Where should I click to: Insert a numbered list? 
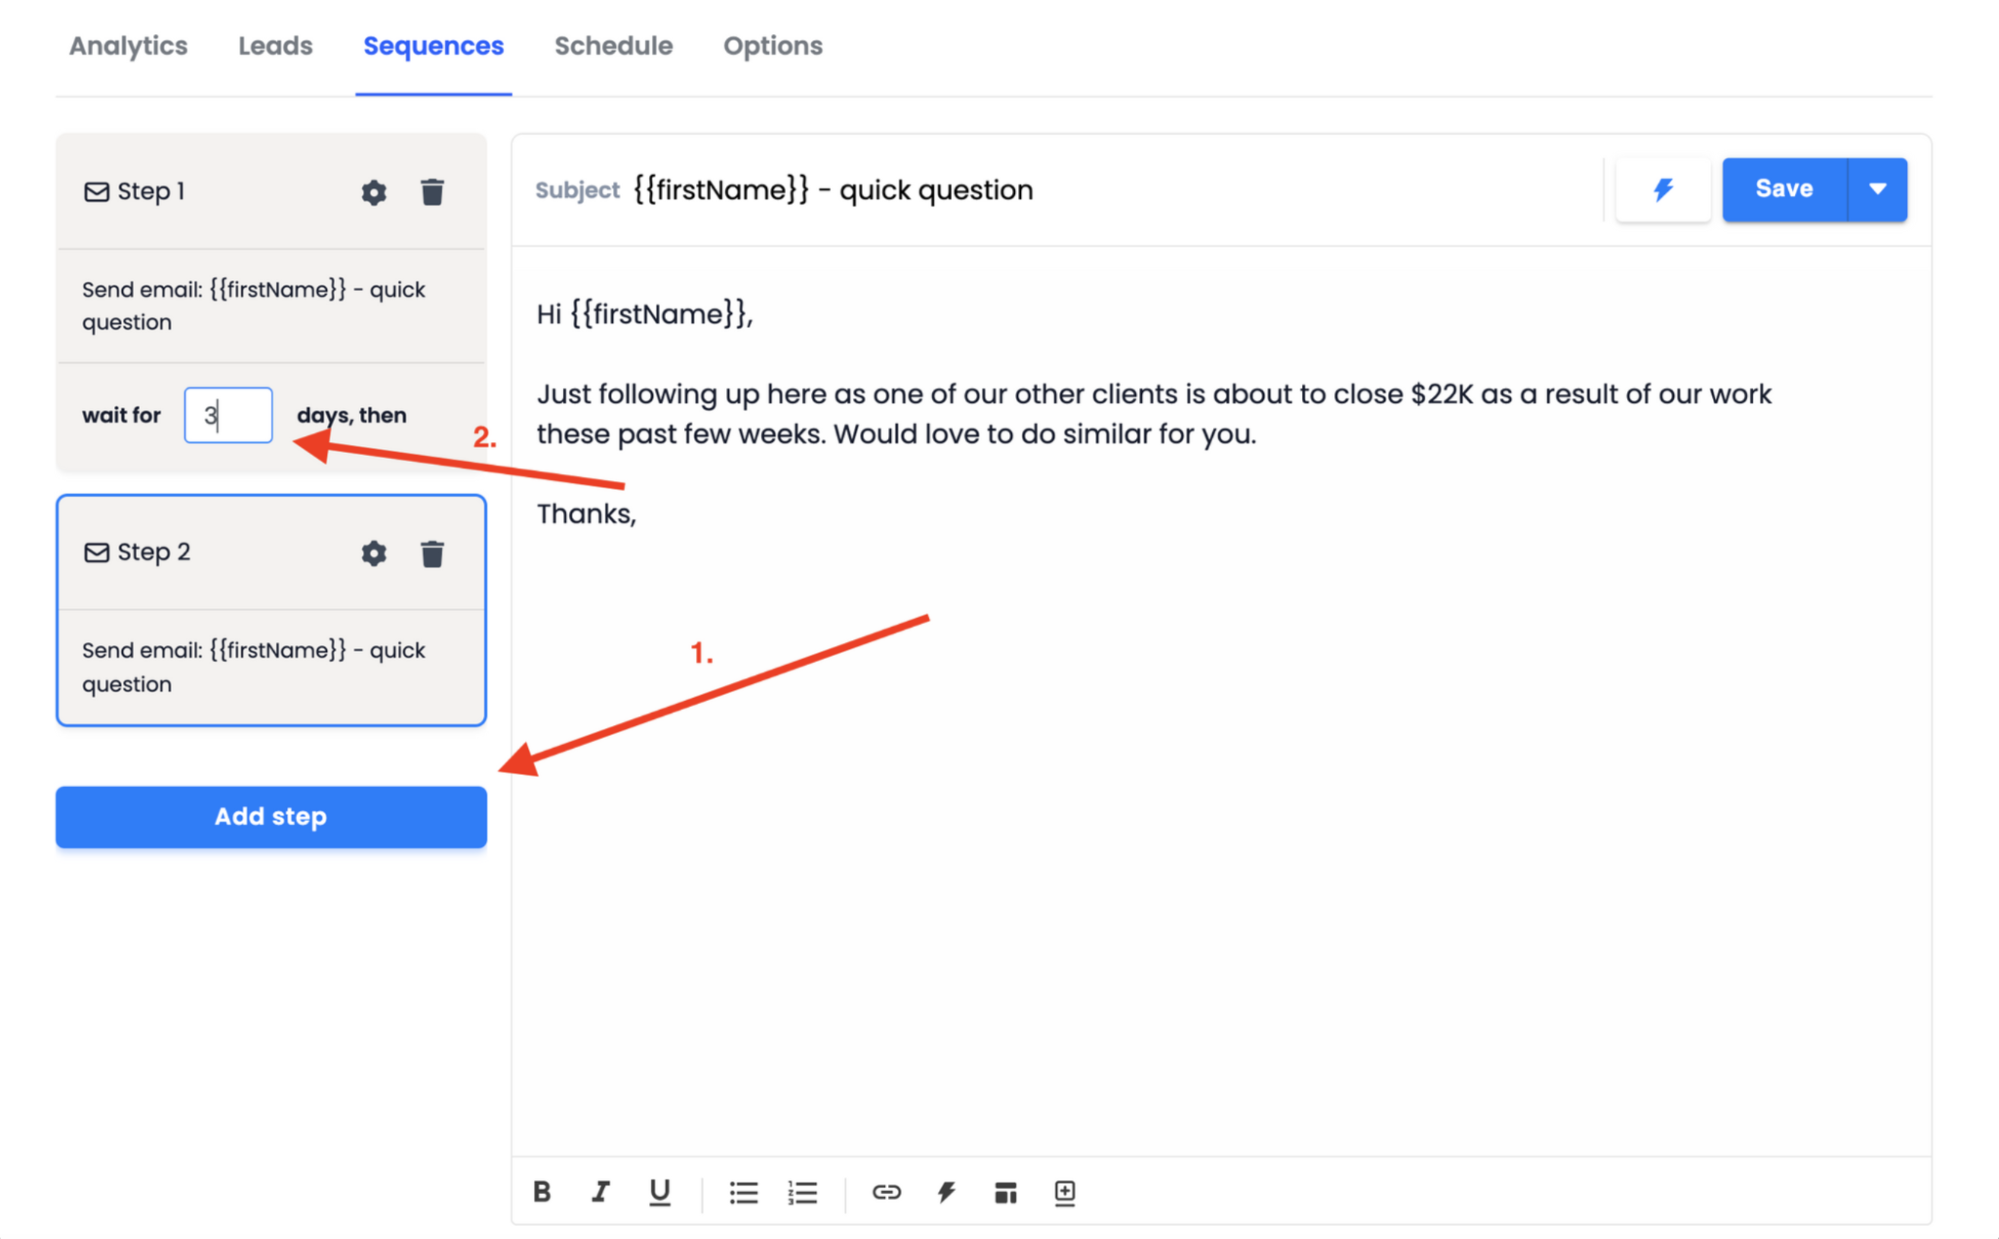[803, 1192]
